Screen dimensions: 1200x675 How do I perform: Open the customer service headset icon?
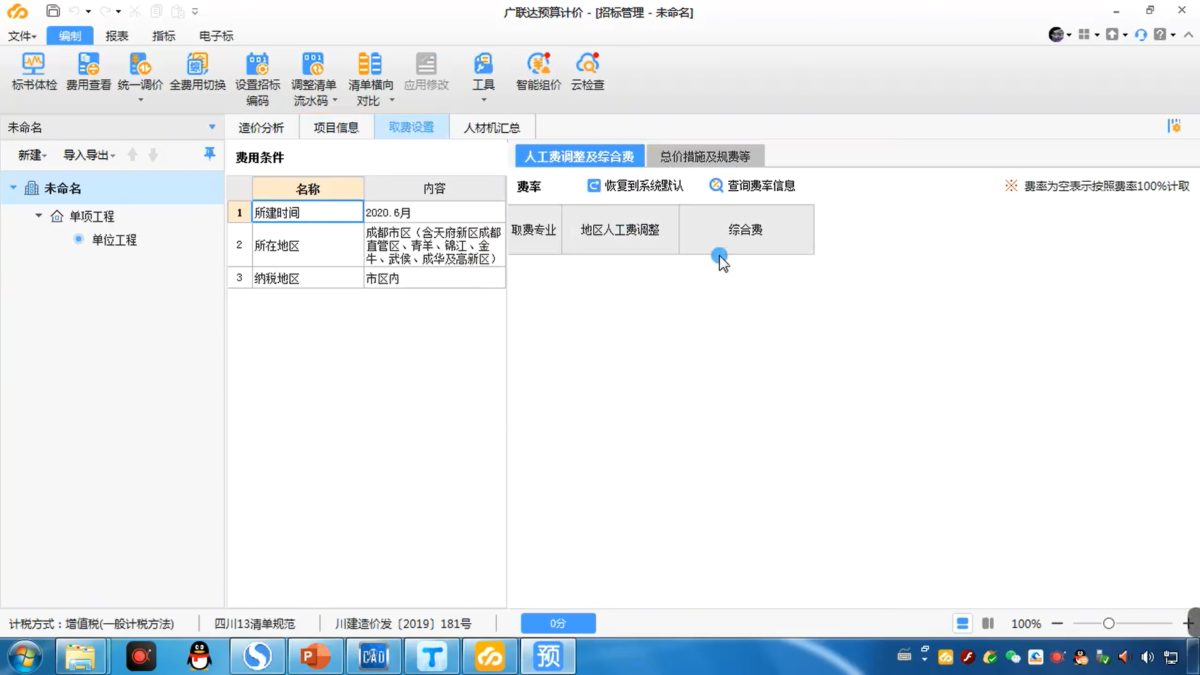1140,35
